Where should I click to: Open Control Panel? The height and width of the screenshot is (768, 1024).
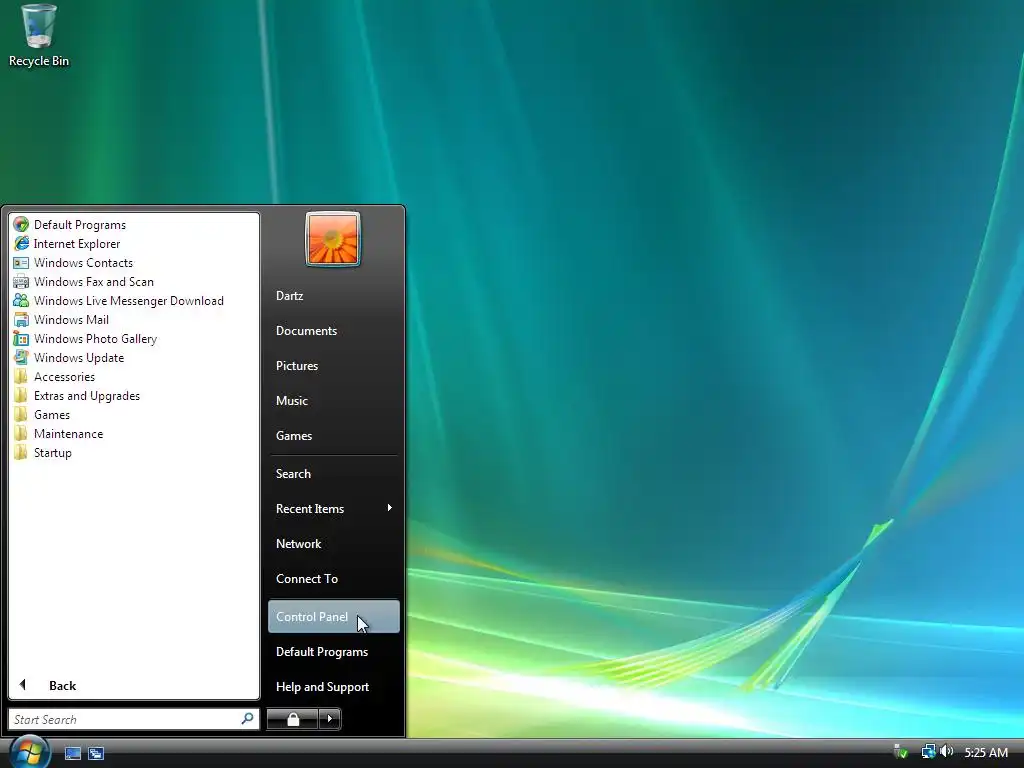tap(333, 616)
